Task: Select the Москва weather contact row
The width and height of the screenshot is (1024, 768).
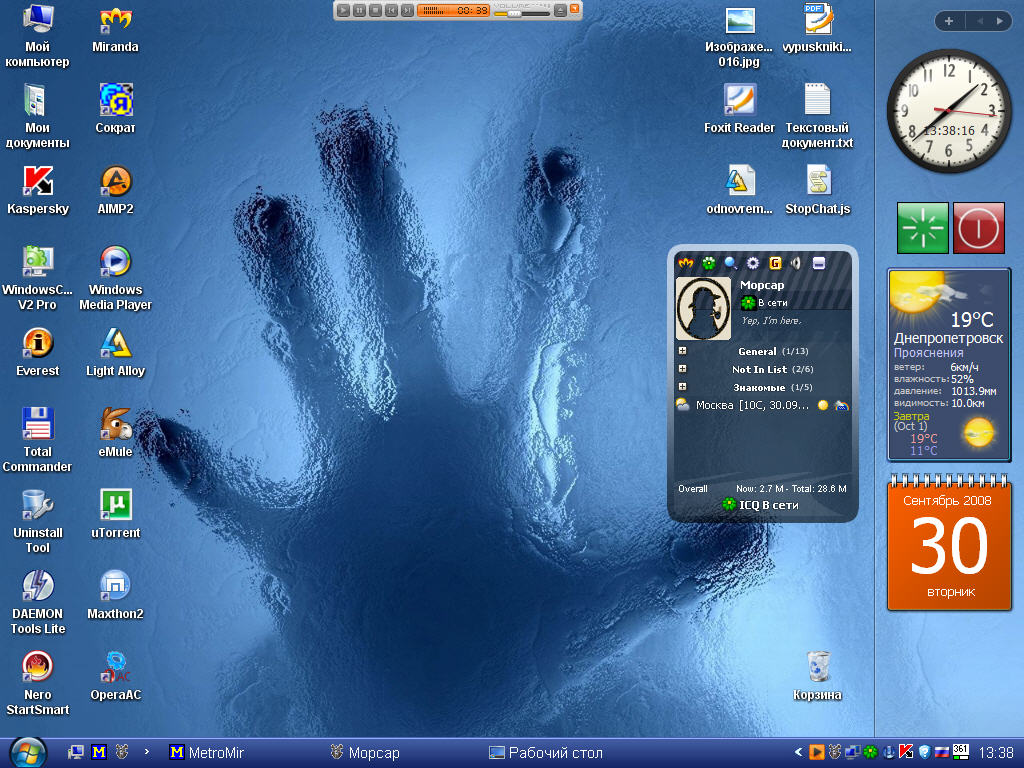Action: coord(762,406)
